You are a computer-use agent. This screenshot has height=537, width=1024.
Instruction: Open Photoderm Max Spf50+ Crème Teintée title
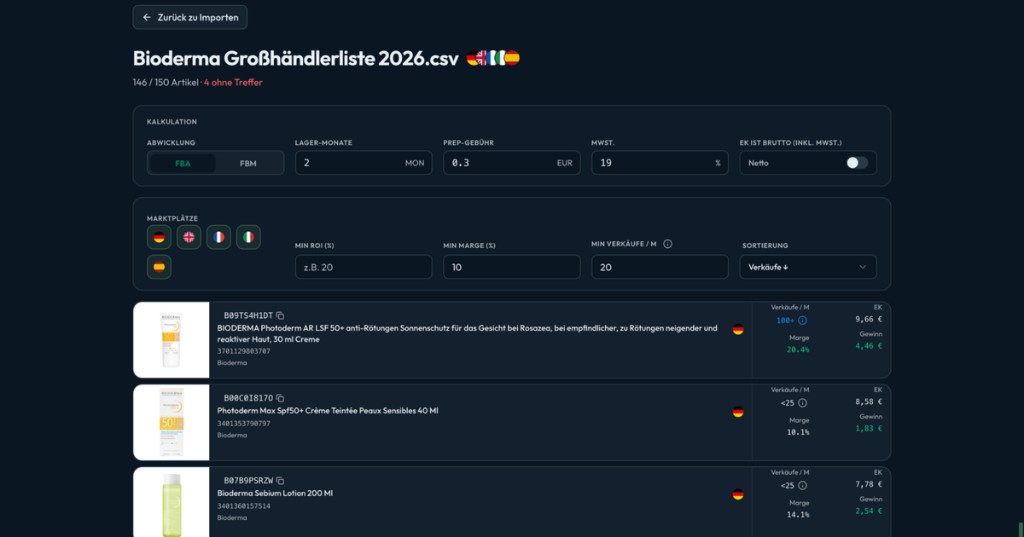point(328,410)
